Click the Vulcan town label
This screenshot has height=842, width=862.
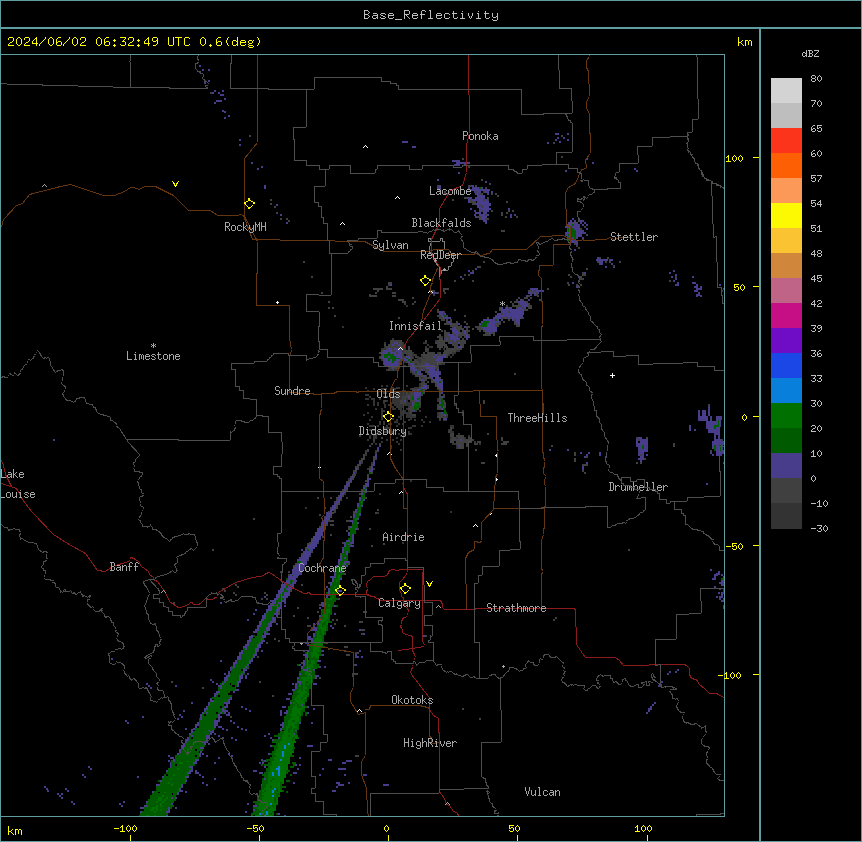coord(542,792)
